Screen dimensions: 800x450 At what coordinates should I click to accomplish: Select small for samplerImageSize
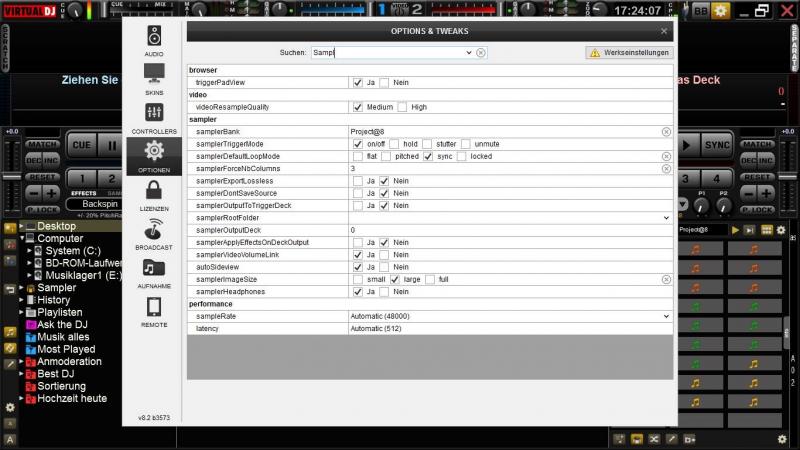tap(358, 279)
